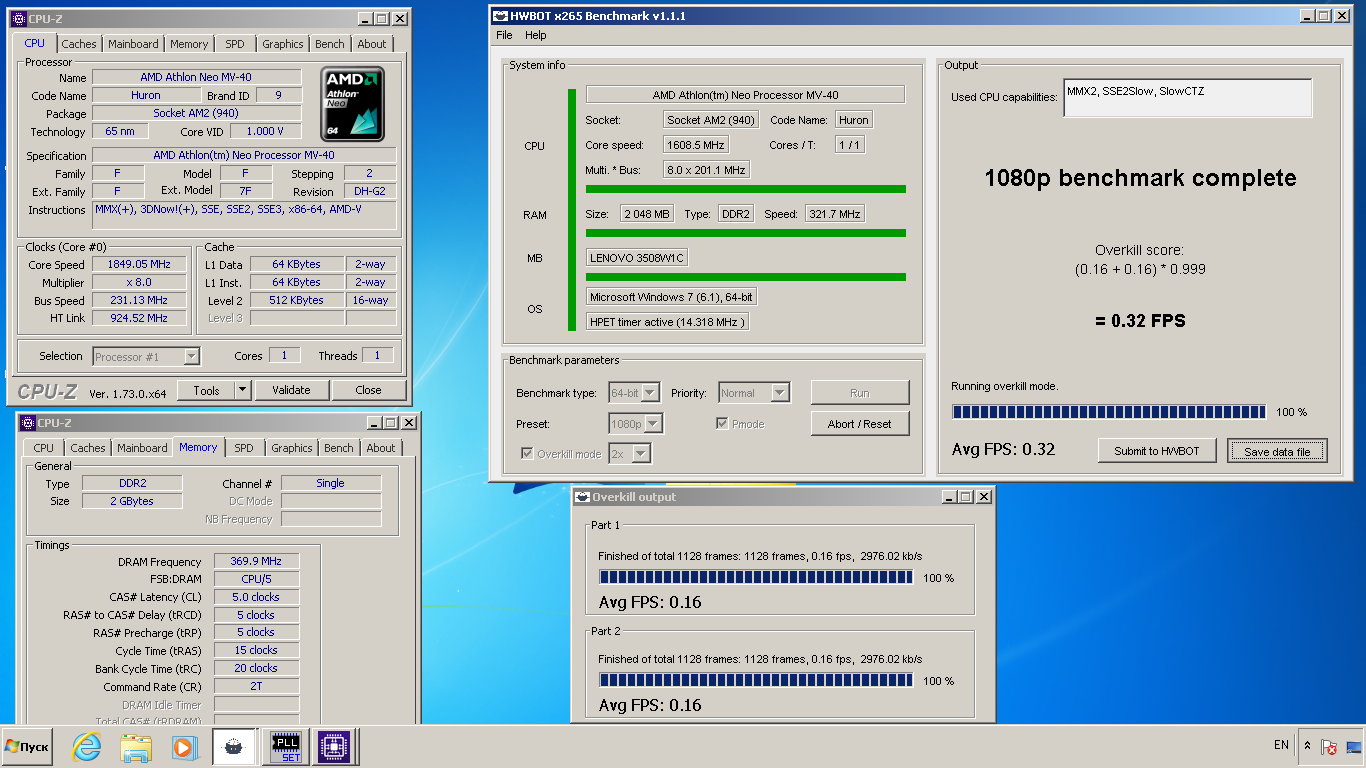This screenshot has height=768, width=1366.
Task: Click Microsoft Windows 7 OS field
Action: pyautogui.click(x=672, y=297)
